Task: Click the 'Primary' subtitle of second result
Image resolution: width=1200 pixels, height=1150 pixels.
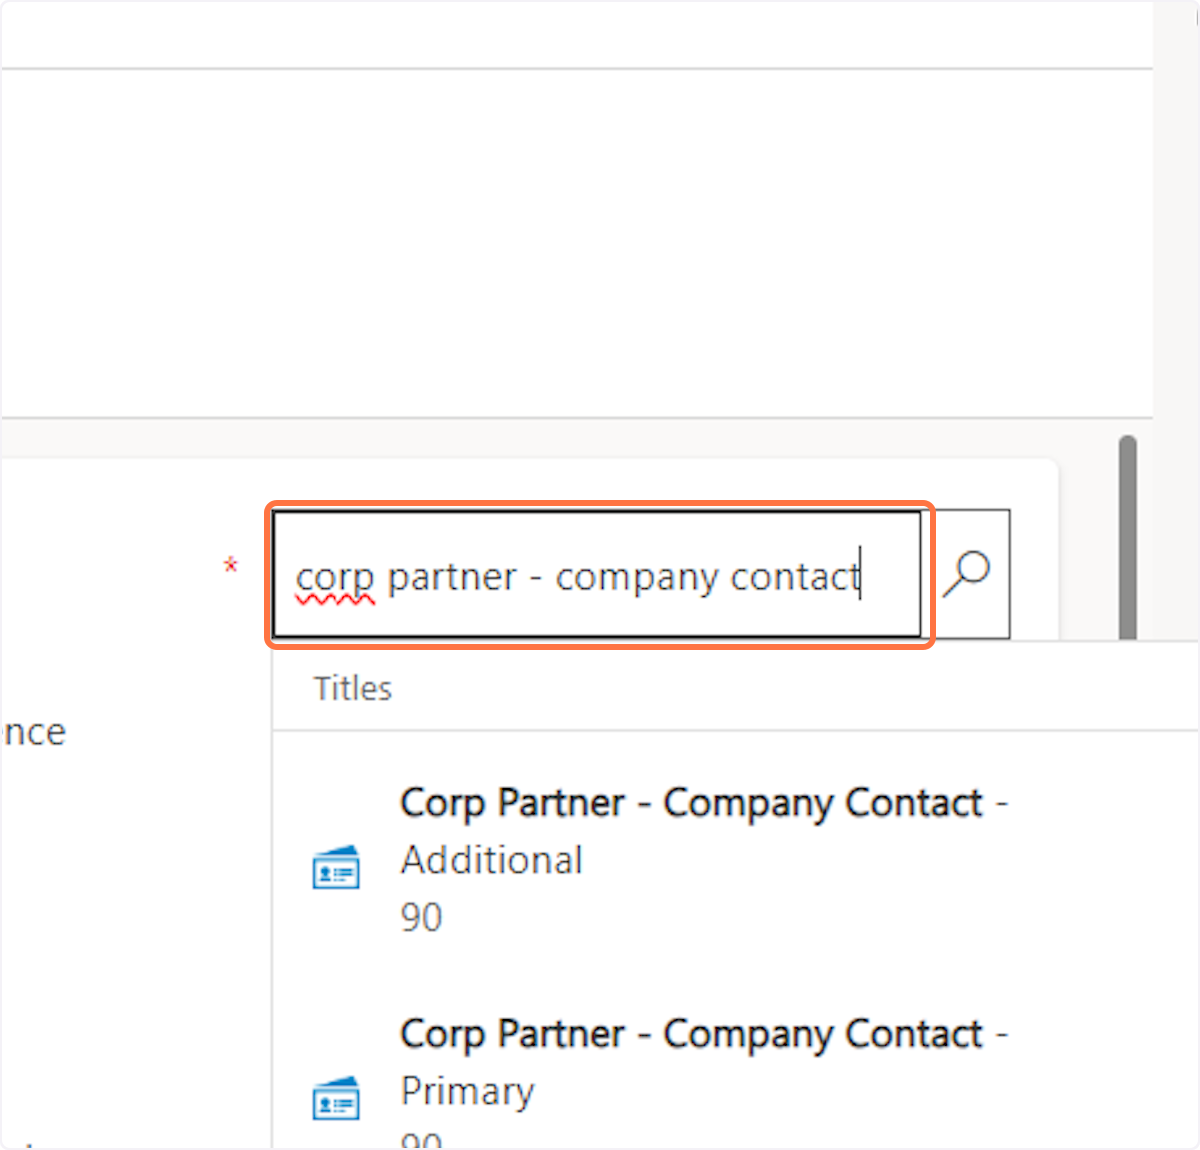Action: point(467,1091)
